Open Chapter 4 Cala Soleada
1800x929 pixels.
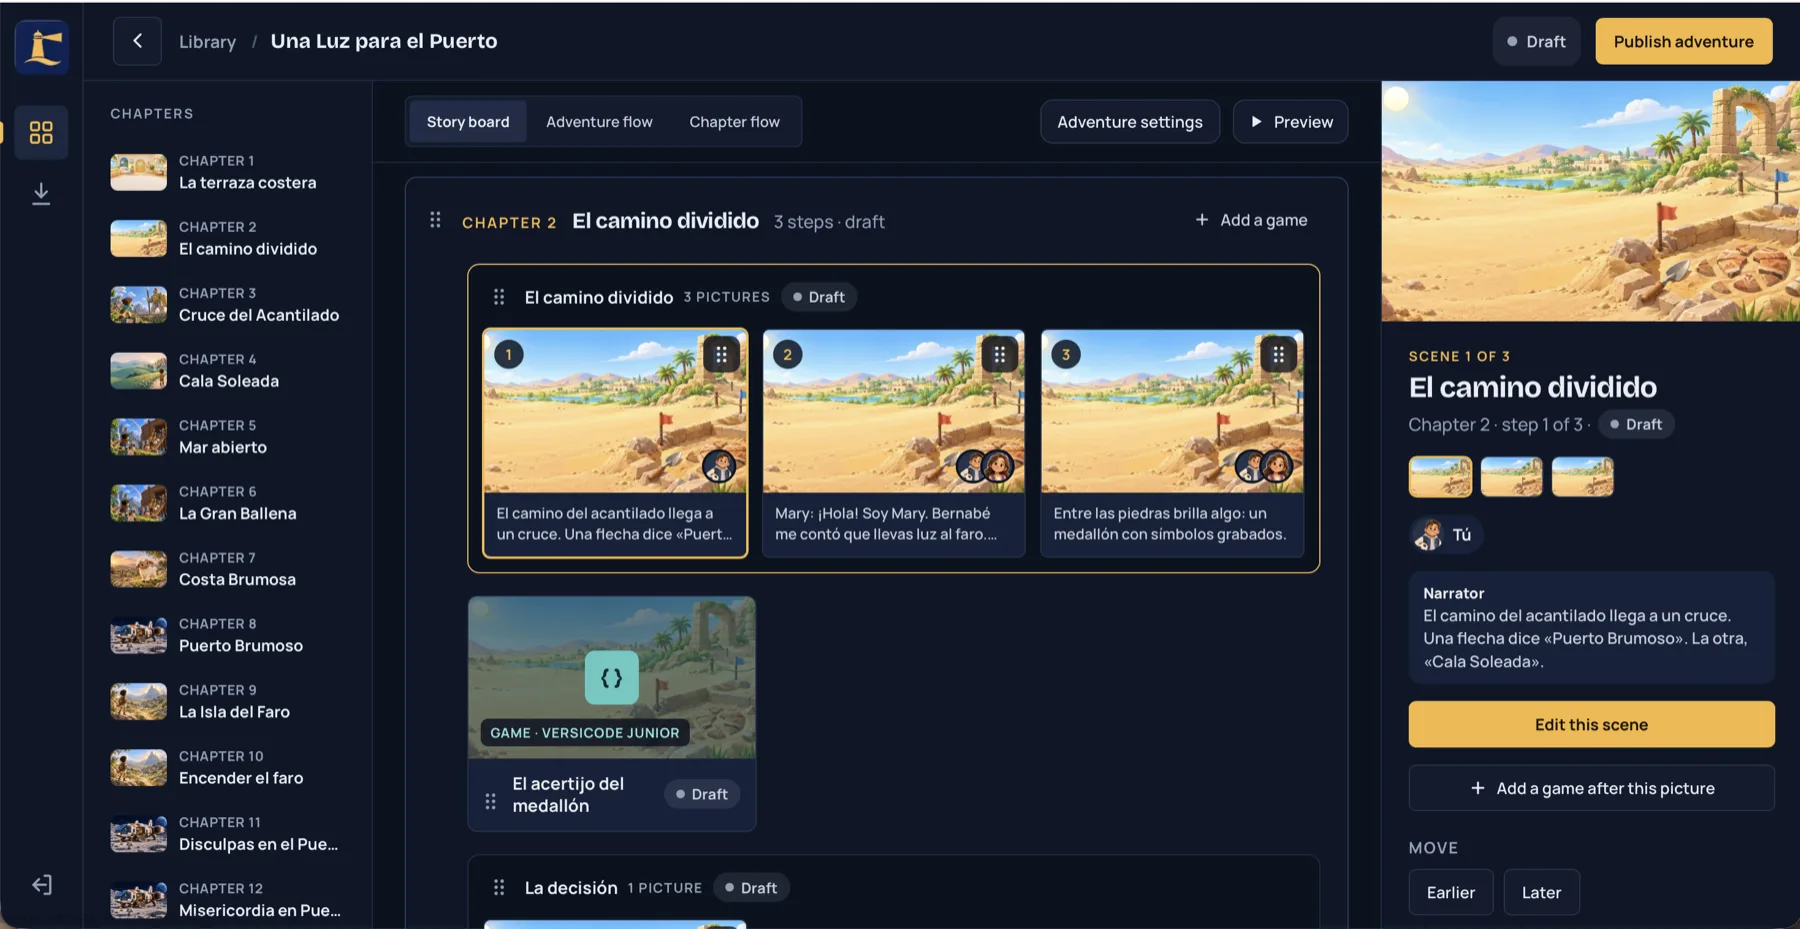(x=227, y=370)
